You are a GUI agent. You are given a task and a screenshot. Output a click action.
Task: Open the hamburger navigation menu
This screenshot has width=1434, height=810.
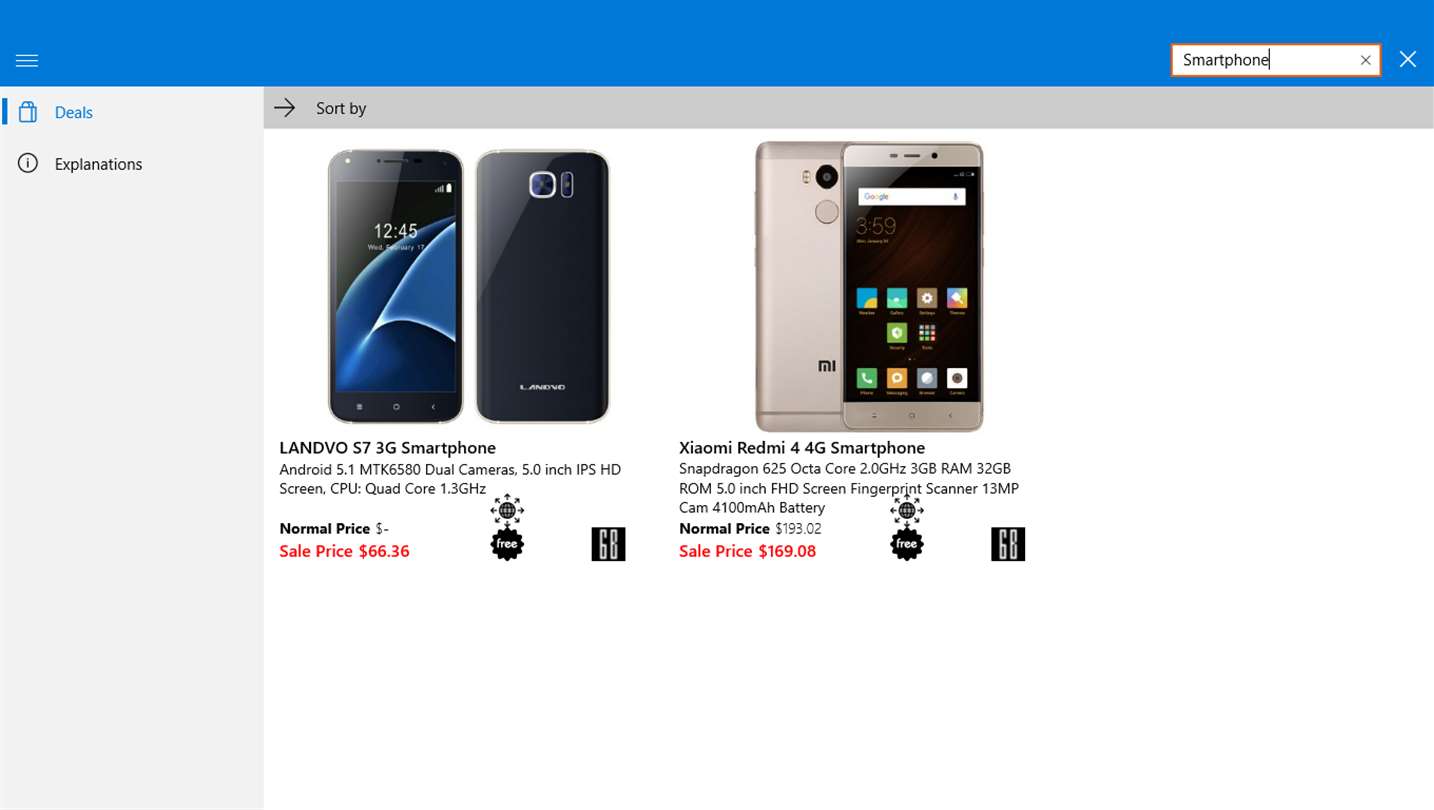(27, 61)
